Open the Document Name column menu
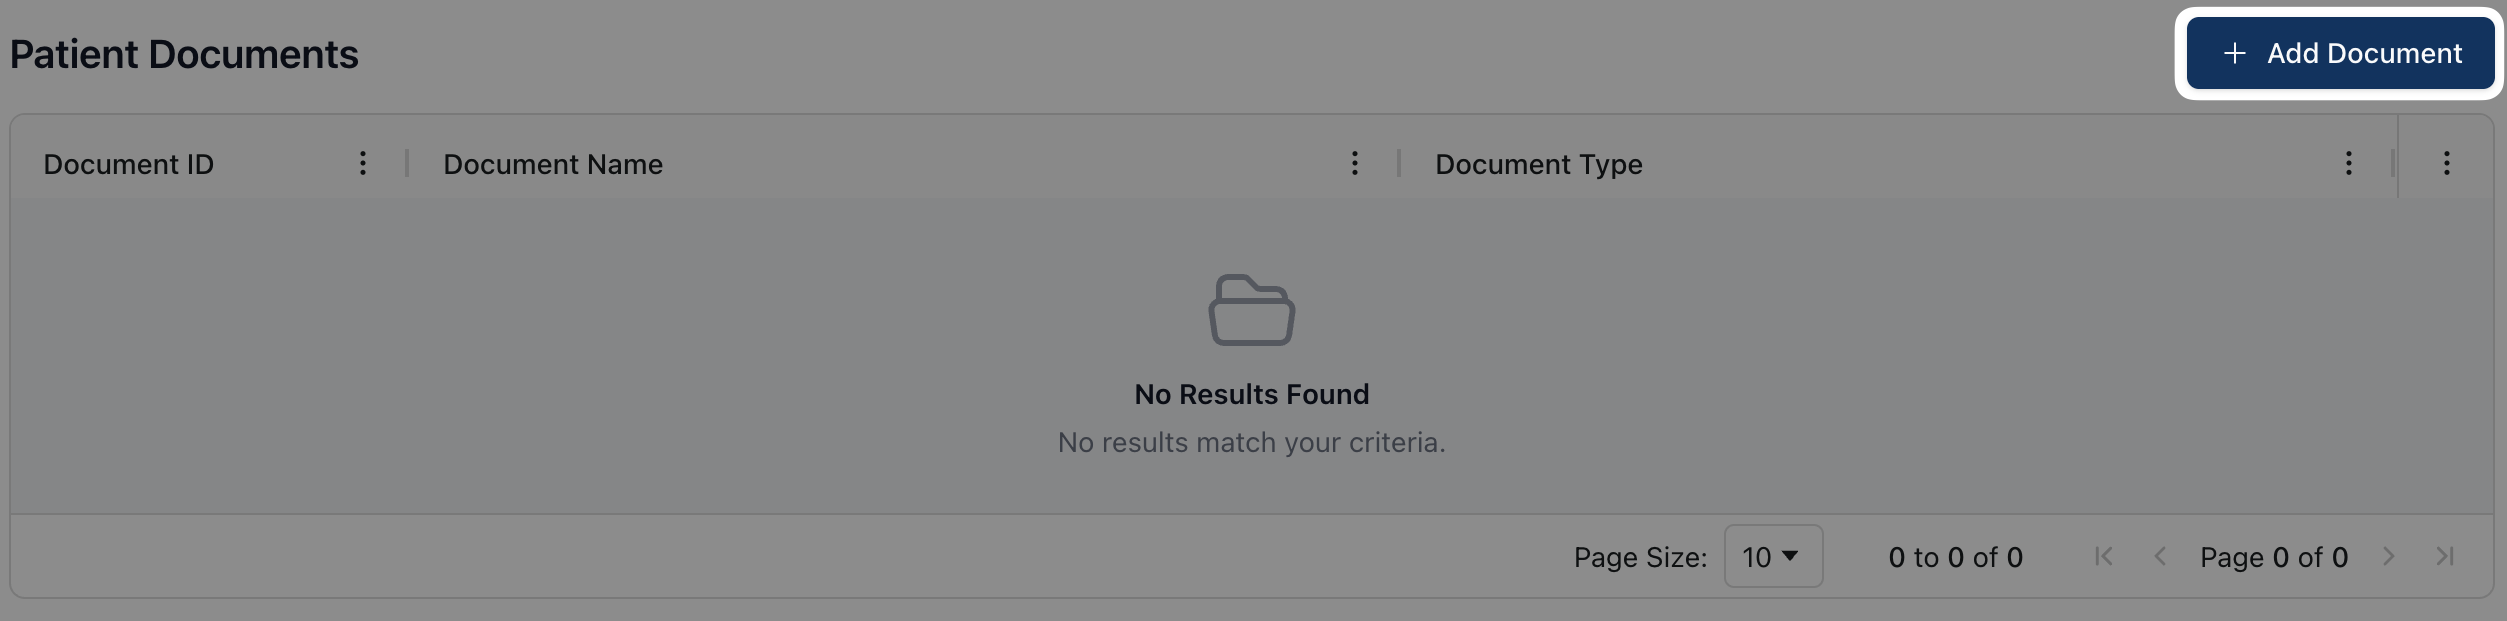This screenshot has width=2507, height=621. pos(1355,163)
